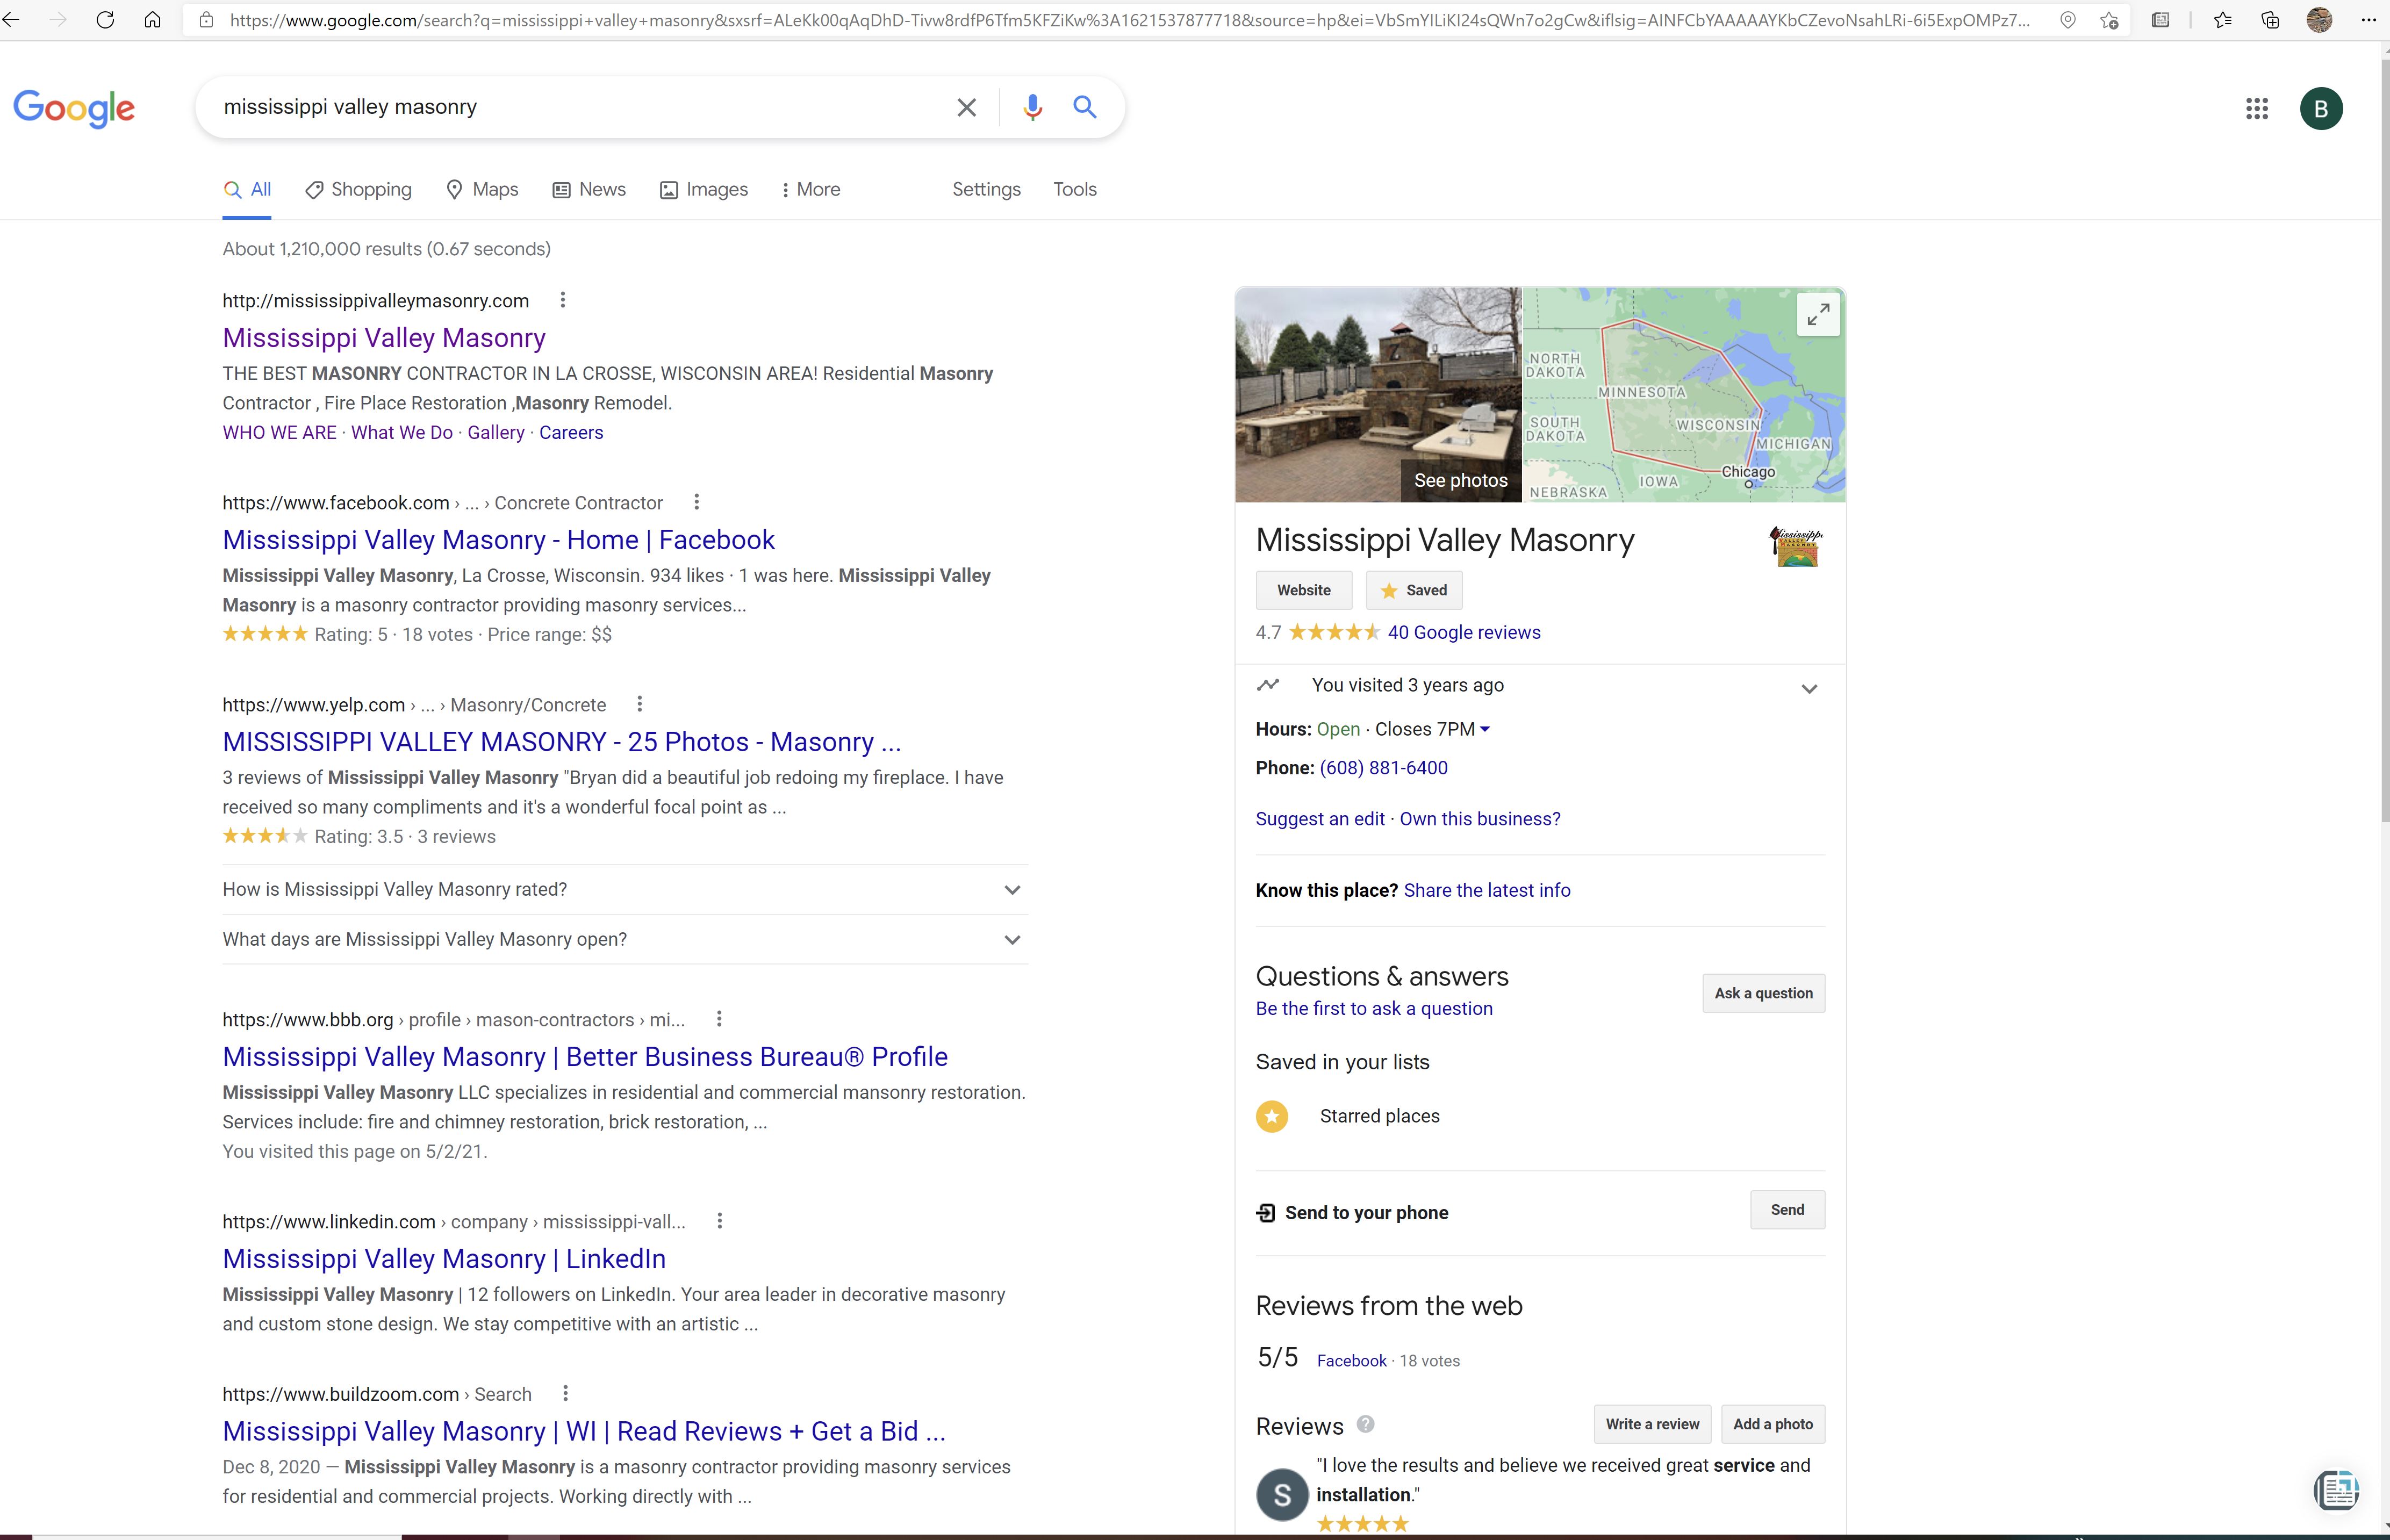This screenshot has width=2390, height=1540.
Task: Open options menu for BuildZoom result
Action: point(566,1393)
